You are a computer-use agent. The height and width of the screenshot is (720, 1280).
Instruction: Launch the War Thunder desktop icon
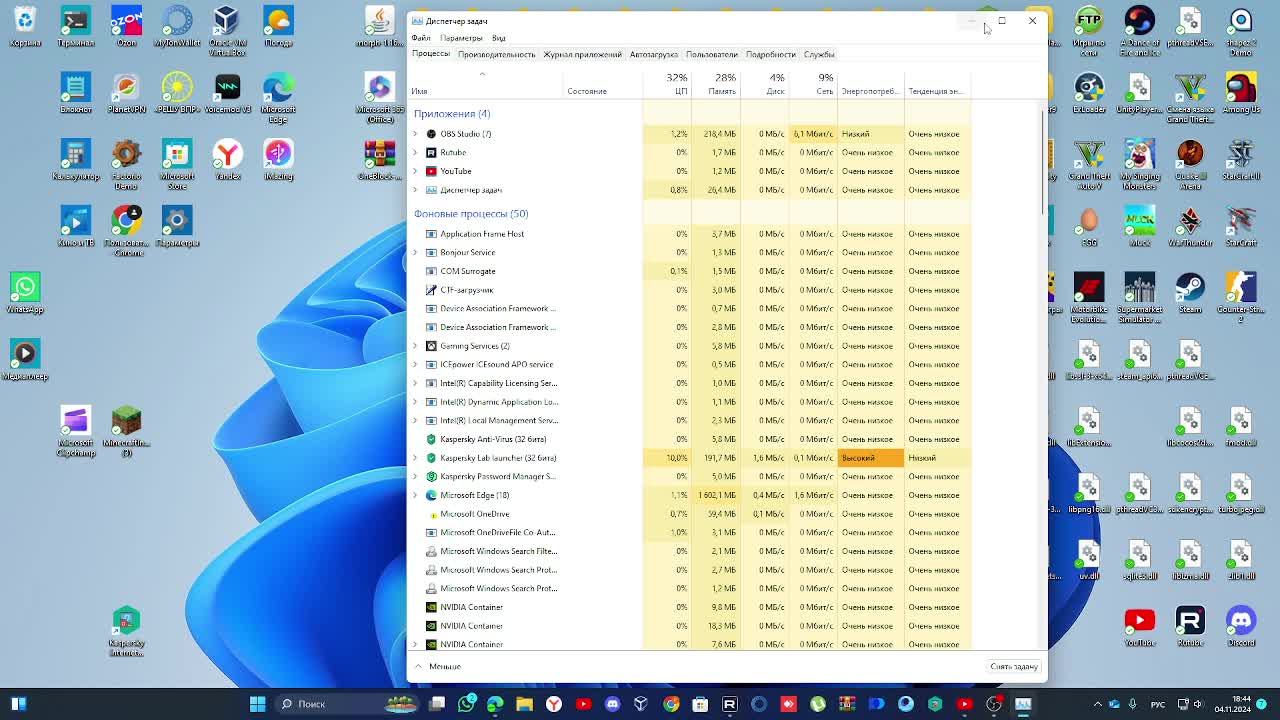[x=1190, y=226]
